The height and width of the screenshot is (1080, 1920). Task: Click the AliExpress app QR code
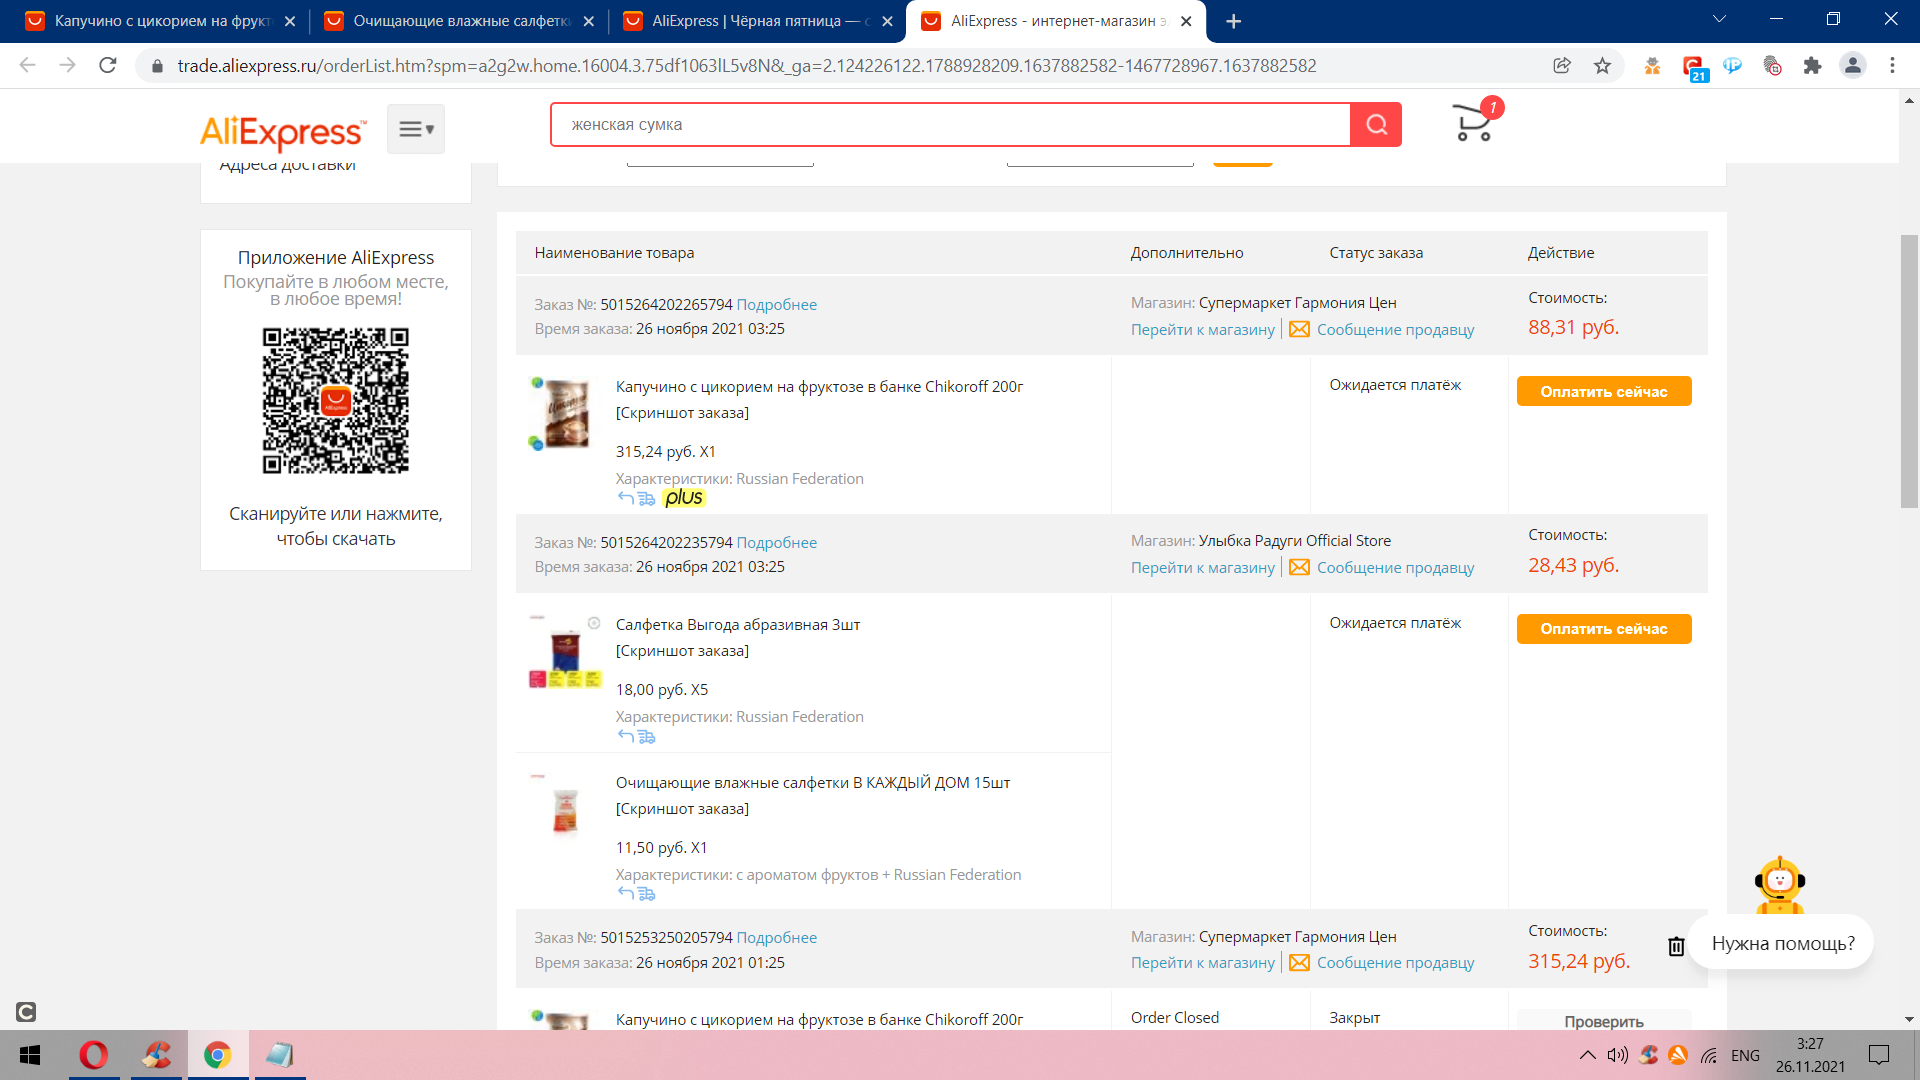[x=336, y=400]
